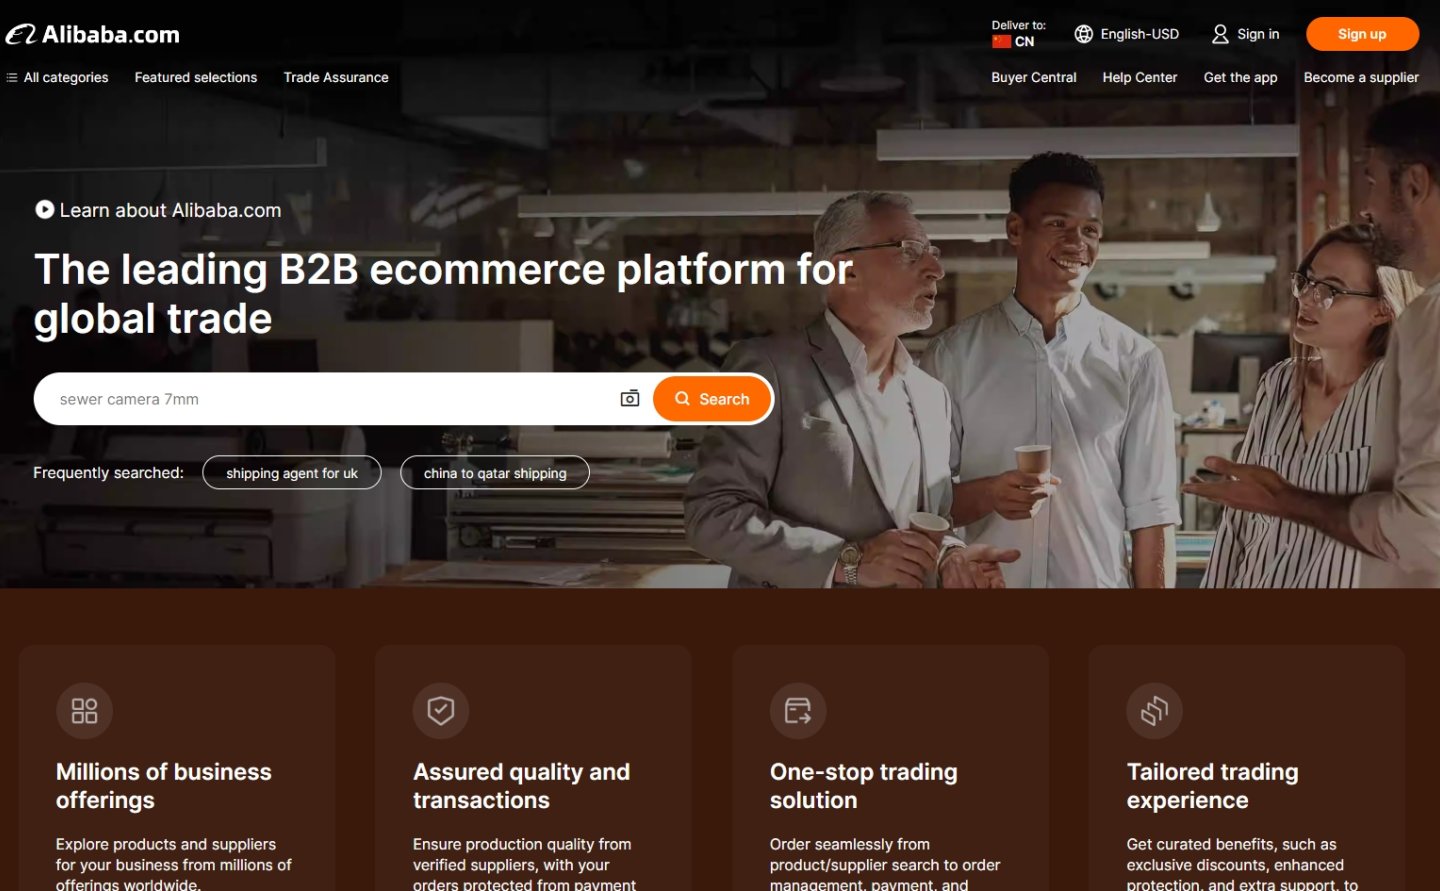Click the globe language icon
Screen dimensions: 1440x891
tap(1084, 34)
